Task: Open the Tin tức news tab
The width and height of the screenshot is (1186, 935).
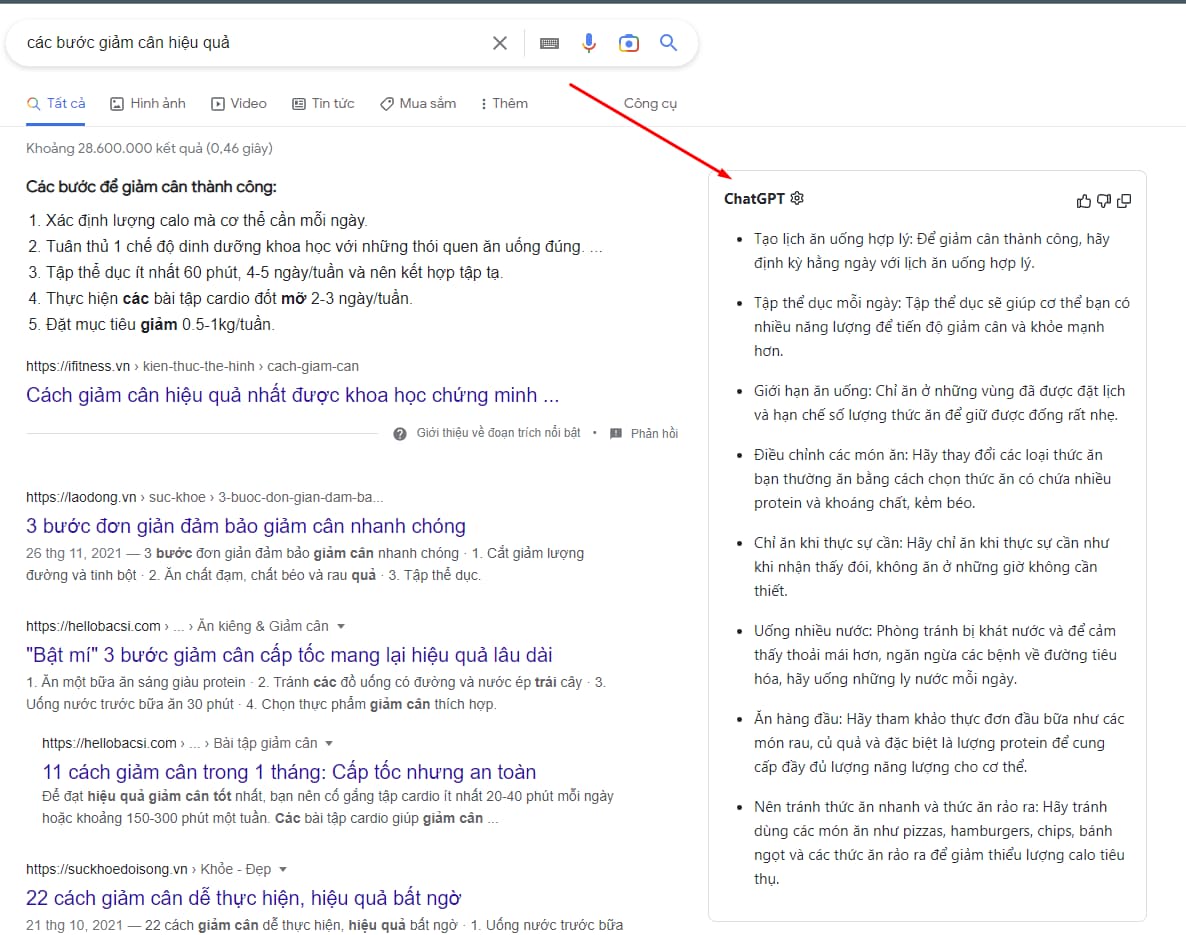Action: tap(323, 103)
